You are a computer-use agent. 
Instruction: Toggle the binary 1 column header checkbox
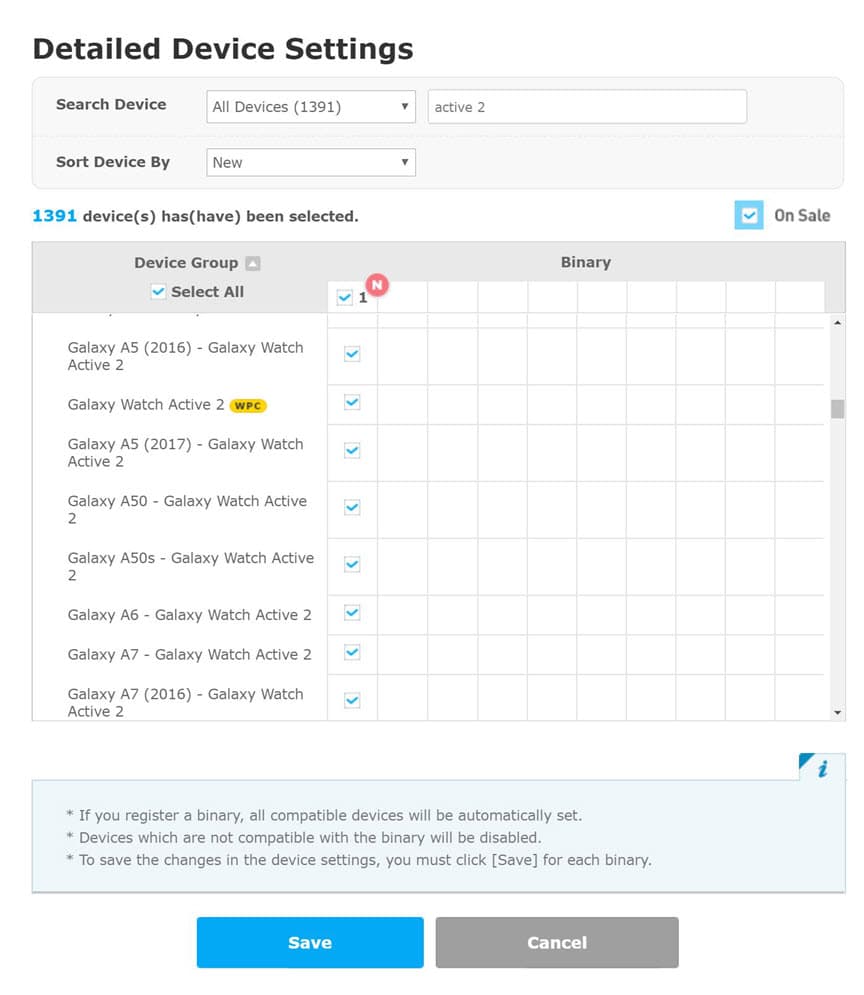pyautogui.click(x=344, y=297)
